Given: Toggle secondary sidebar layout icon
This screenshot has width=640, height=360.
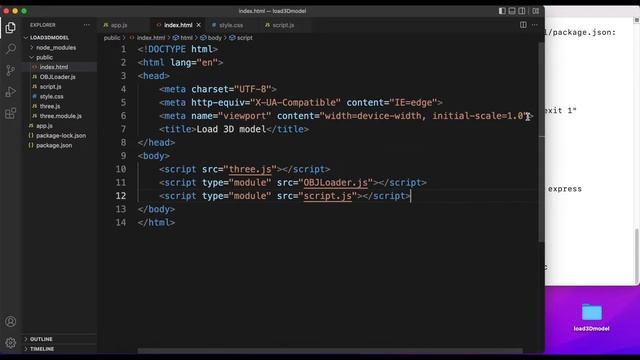Looking at the screenshot, I should 522,11.
